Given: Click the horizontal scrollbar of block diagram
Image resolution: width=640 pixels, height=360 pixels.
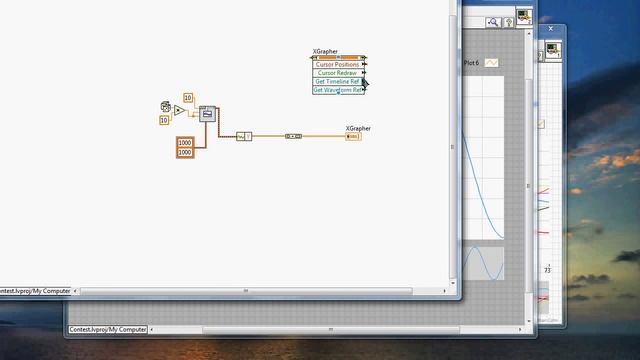Looking at the screenshot, I should [246, 291].
